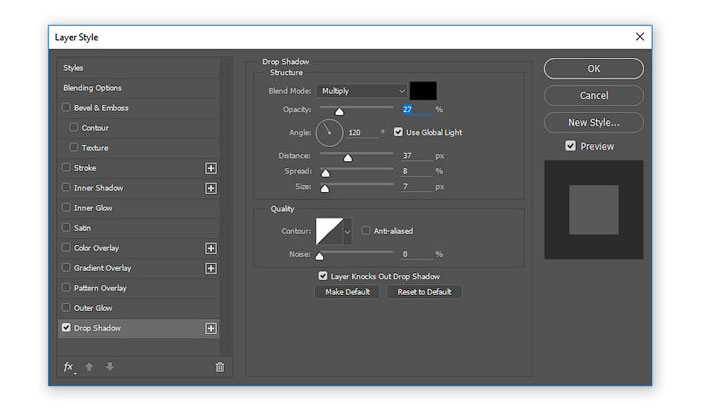
Task: Click the Angle value field showing 120
Action: [x=362, y=133]
